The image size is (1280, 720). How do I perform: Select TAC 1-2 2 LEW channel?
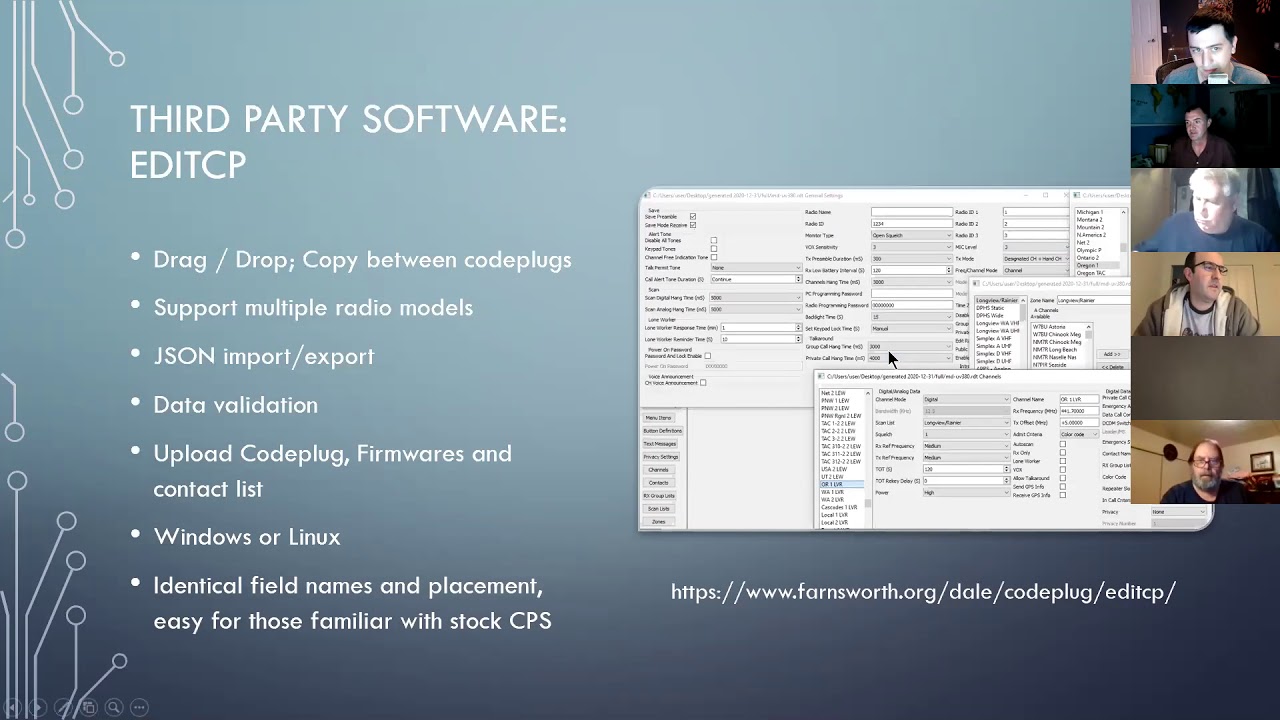pos(841,424)
